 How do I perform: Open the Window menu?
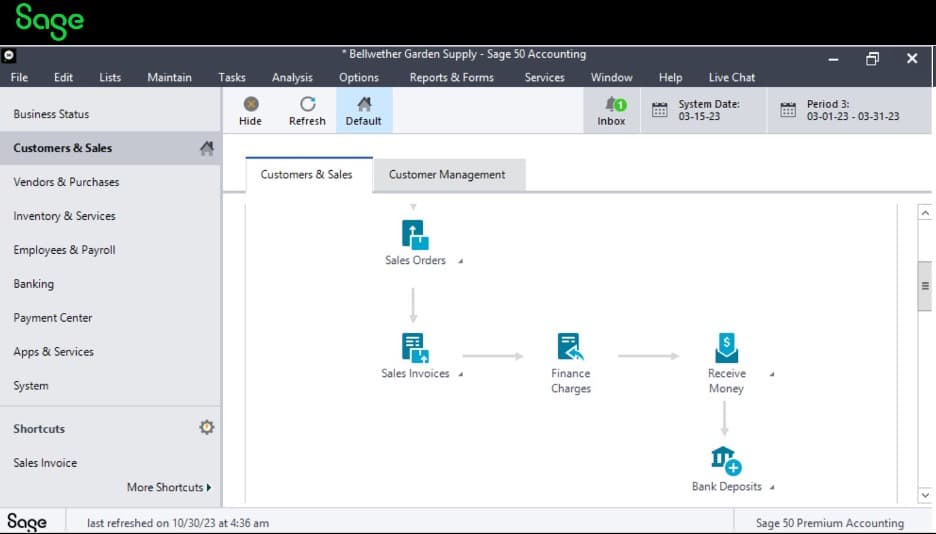(611, 78)
